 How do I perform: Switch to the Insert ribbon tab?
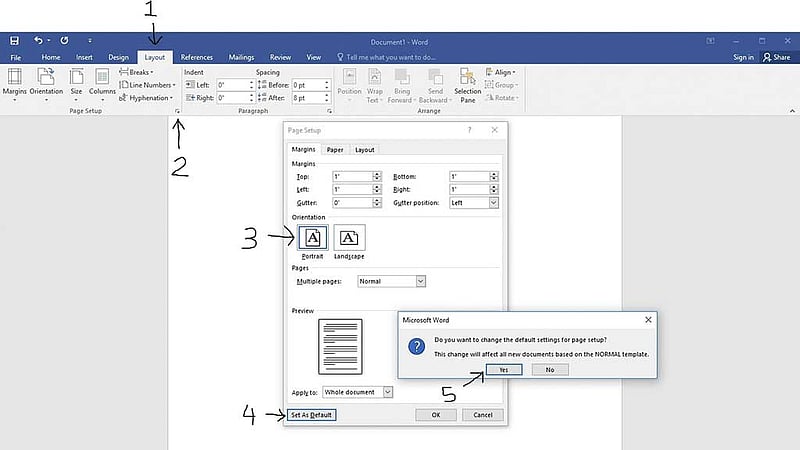point(84,57)
